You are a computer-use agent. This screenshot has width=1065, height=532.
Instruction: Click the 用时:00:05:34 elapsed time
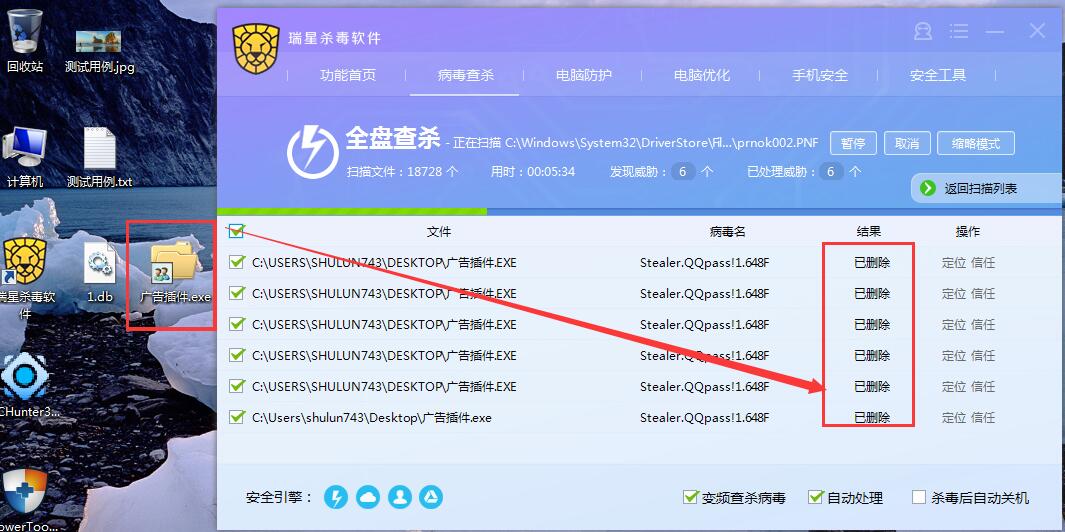point(533,171)
